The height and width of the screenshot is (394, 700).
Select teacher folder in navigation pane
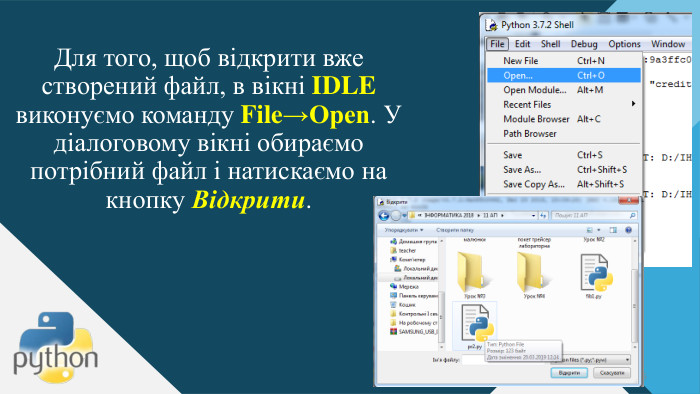click(403, 251)
